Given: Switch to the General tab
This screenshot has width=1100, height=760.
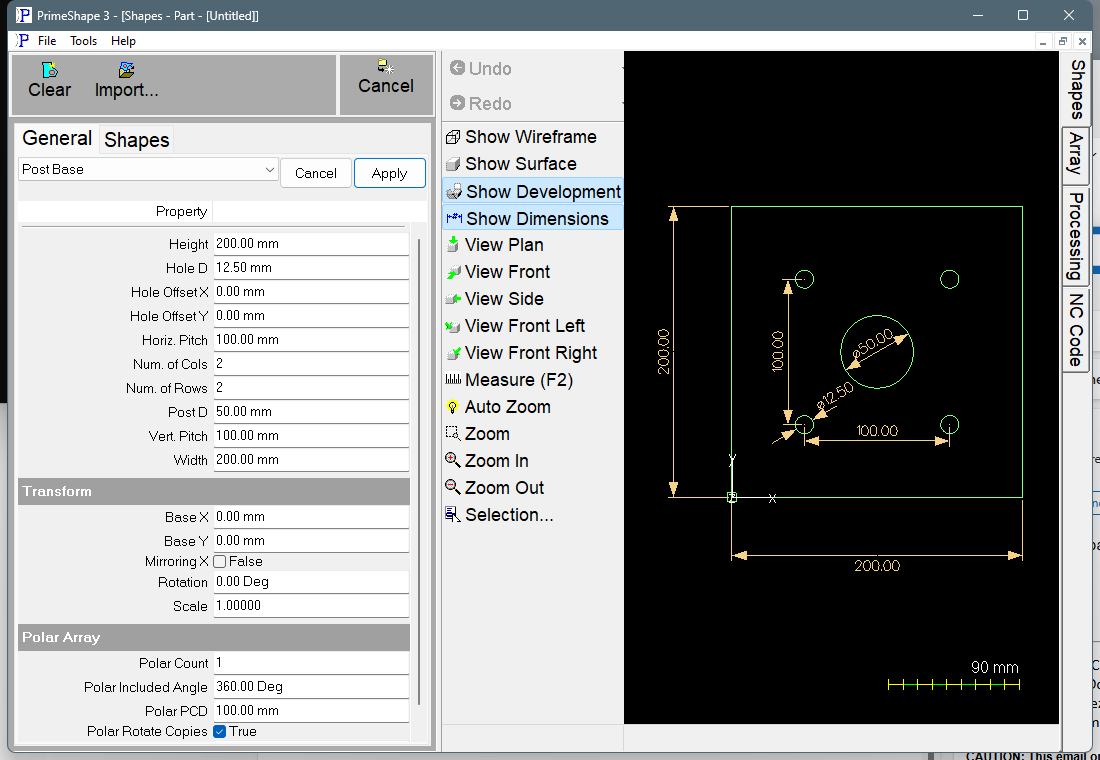Looking at the screenshot, I should click(x=57, y=138).
